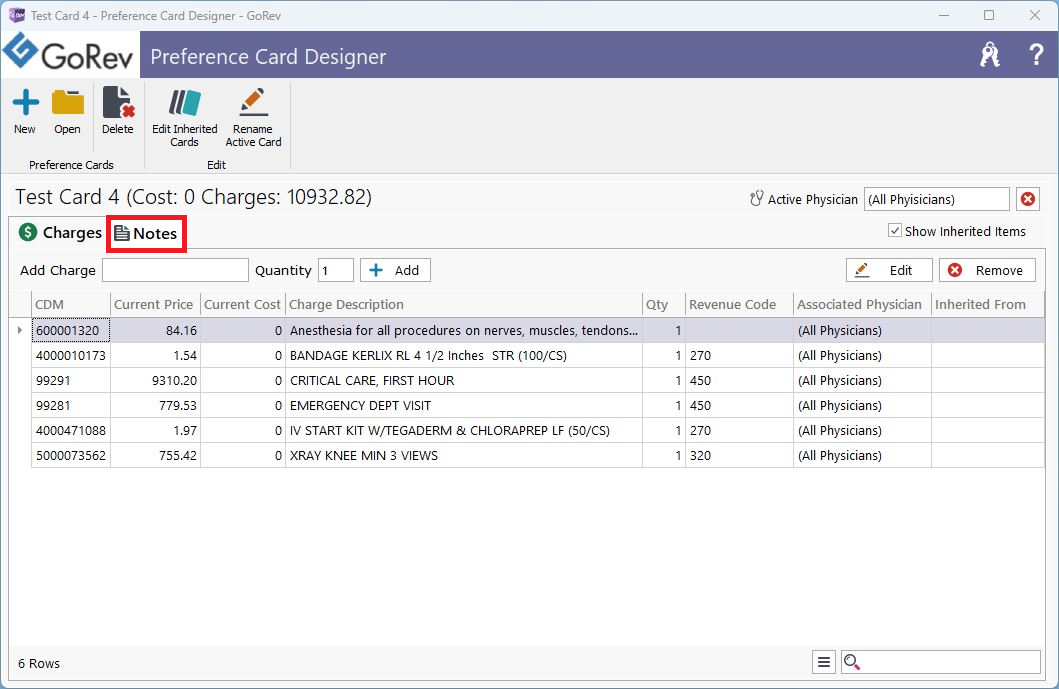This screenshot has width=1059, height=689.
Task: Sort by the Inherited From column header
Action: (x=987, y=305)
